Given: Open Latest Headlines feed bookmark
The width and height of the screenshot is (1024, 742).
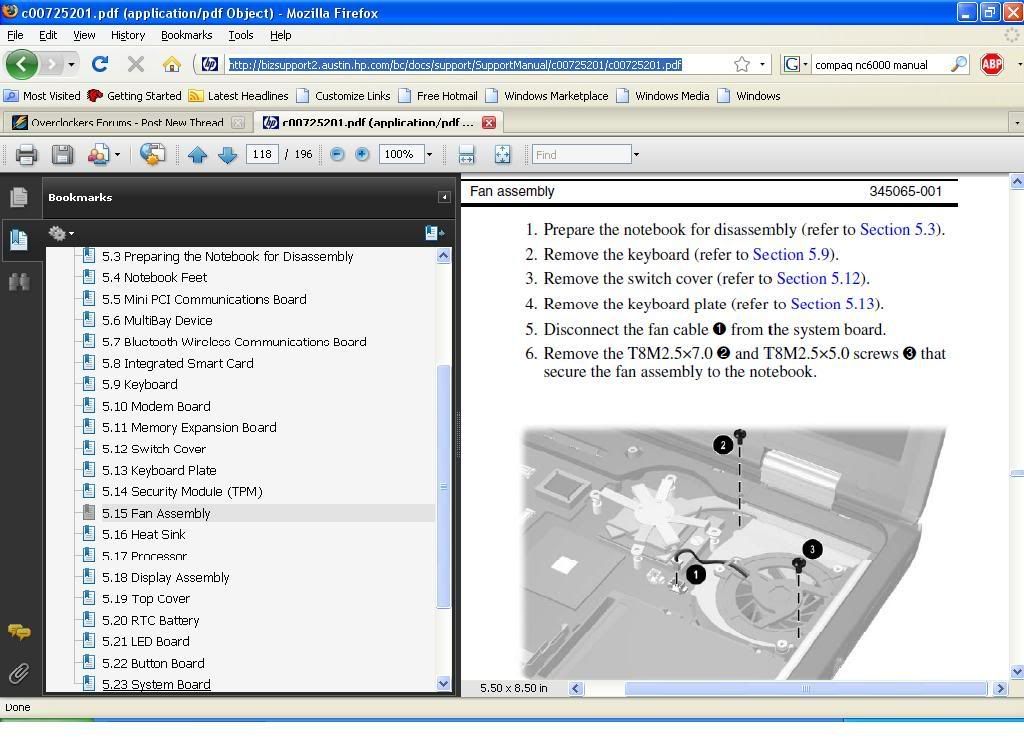Looking at the screenshot, I should (x=239, y=96).
